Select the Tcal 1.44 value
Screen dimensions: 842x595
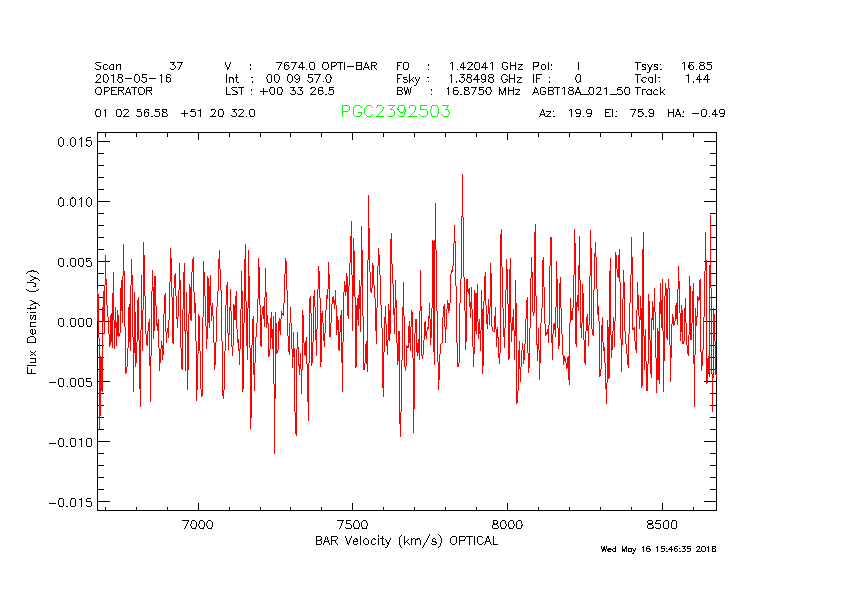coord(673,78)
